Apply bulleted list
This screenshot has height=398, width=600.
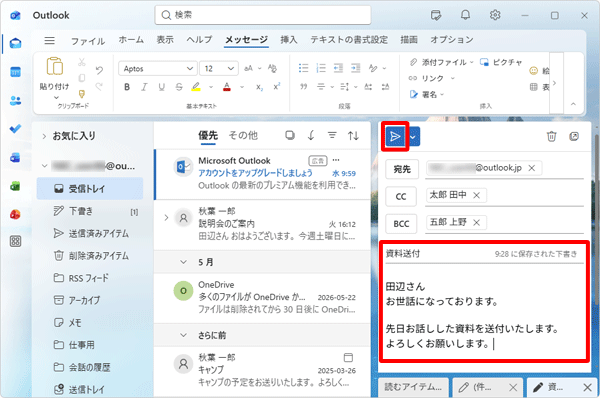(x=303, y=69)
